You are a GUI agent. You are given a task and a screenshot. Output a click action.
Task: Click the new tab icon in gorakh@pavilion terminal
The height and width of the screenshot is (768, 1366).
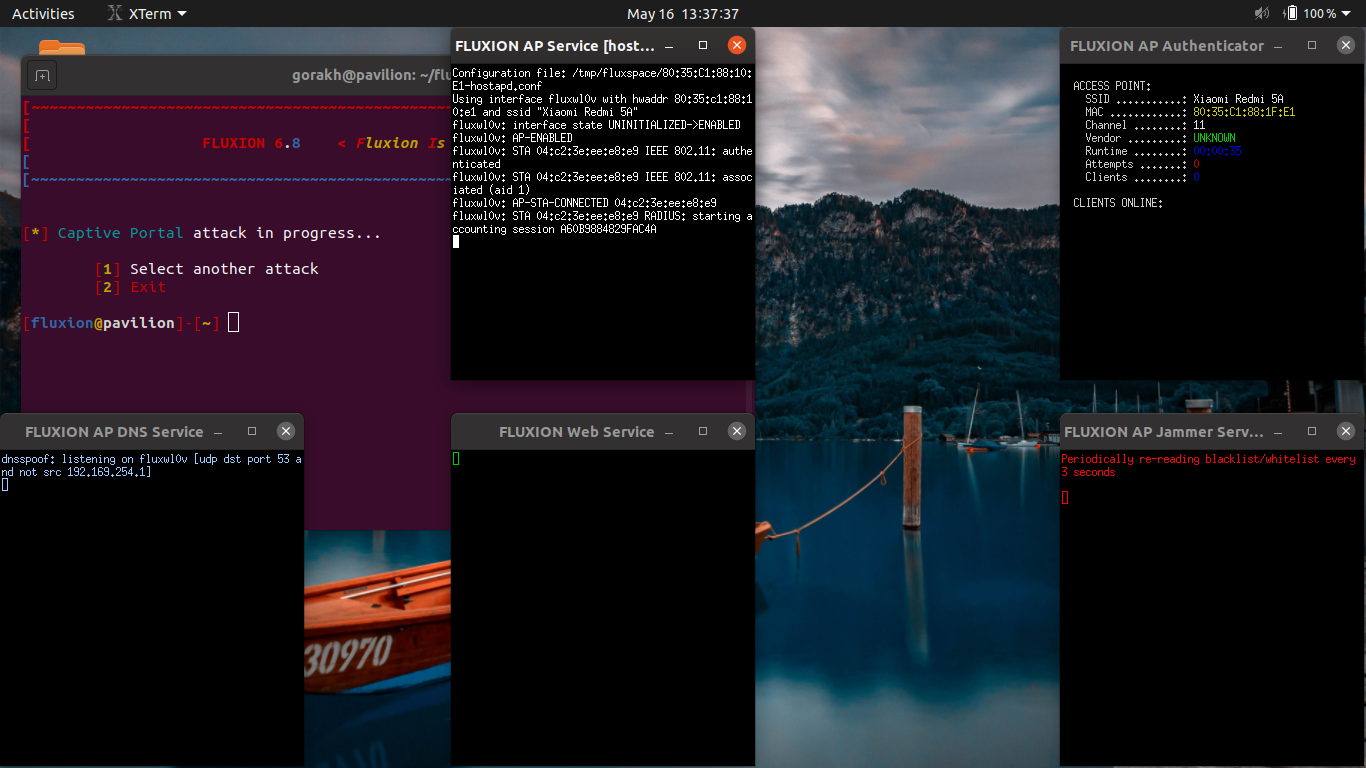tap(42, 75)
